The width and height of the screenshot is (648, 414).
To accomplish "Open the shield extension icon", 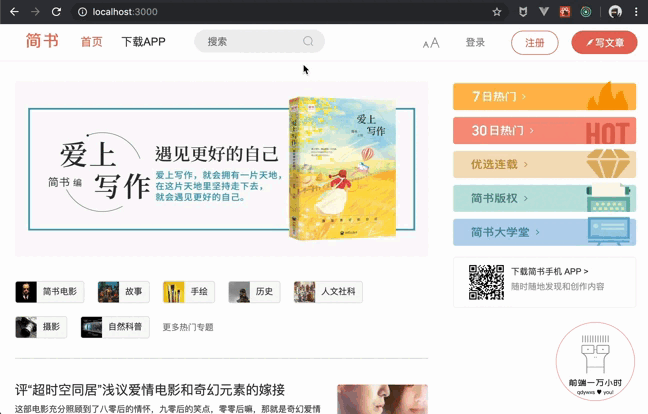I will [x=523, y=12].
